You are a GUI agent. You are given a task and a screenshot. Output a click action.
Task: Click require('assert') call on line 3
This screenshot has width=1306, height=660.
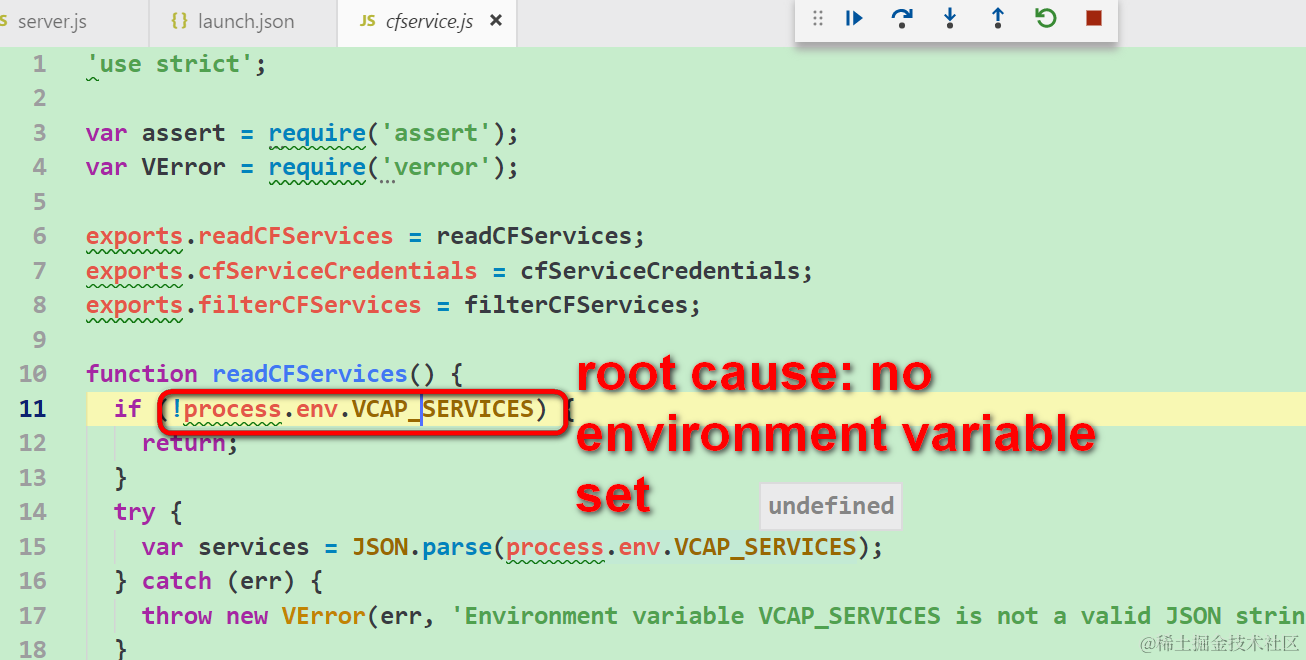(x=386, y=133)
